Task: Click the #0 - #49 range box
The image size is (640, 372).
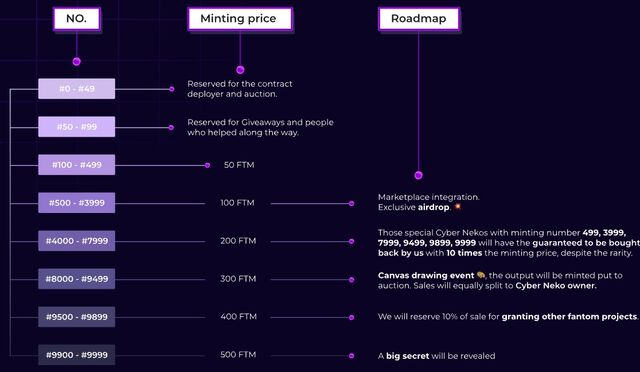Action: tap(77, 89)
